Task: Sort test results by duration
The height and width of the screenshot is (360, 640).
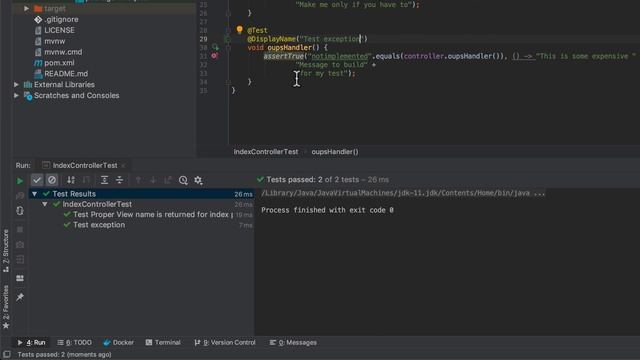Action: click(86, 180)
